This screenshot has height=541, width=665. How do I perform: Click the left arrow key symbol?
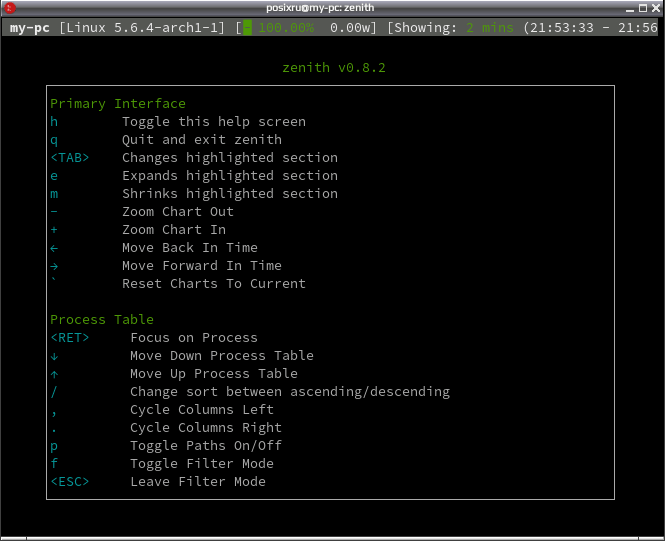[x=54, y=248]
